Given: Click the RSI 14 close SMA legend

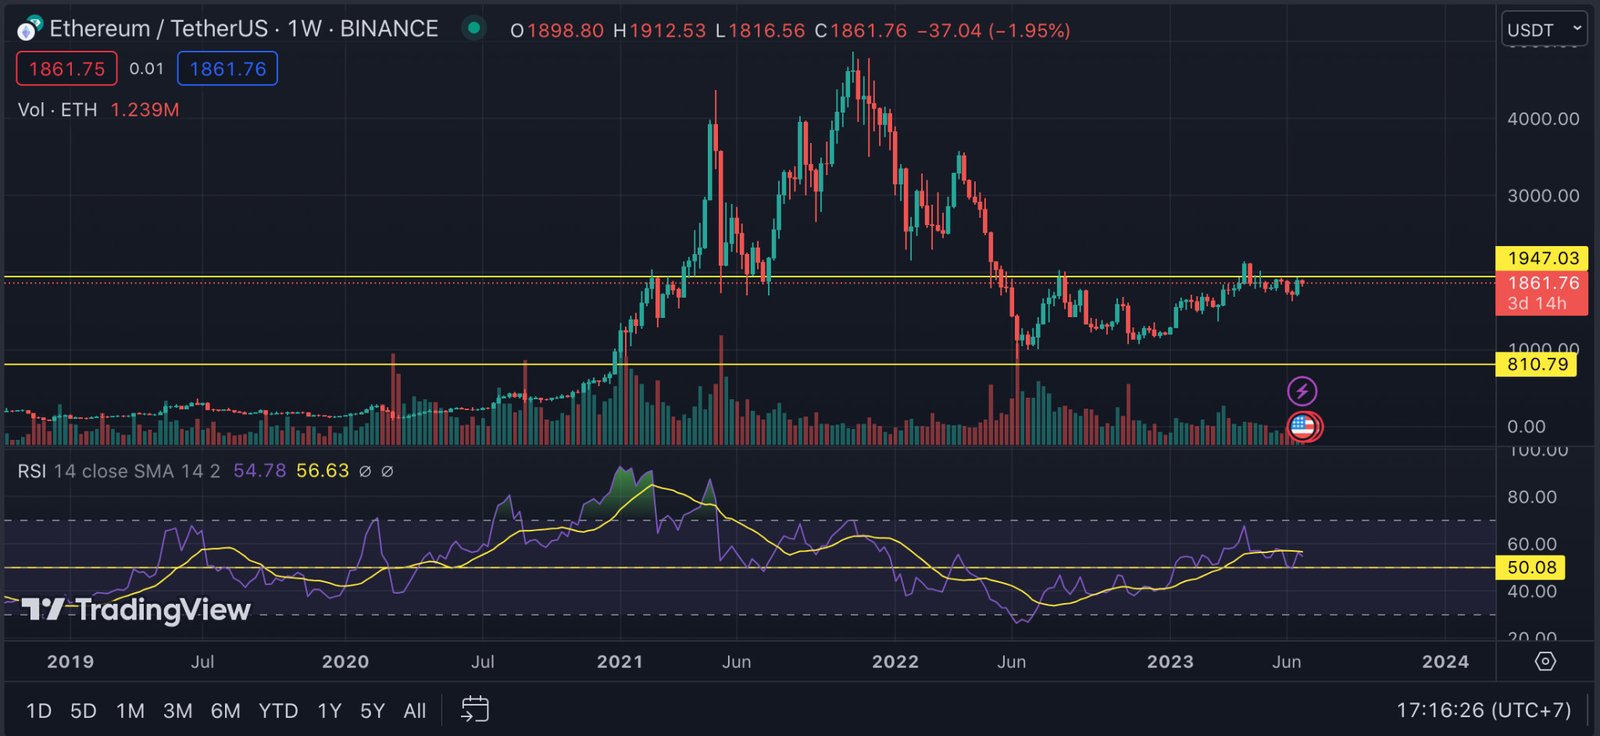Looking at the screenshot, I should (119, 471).
